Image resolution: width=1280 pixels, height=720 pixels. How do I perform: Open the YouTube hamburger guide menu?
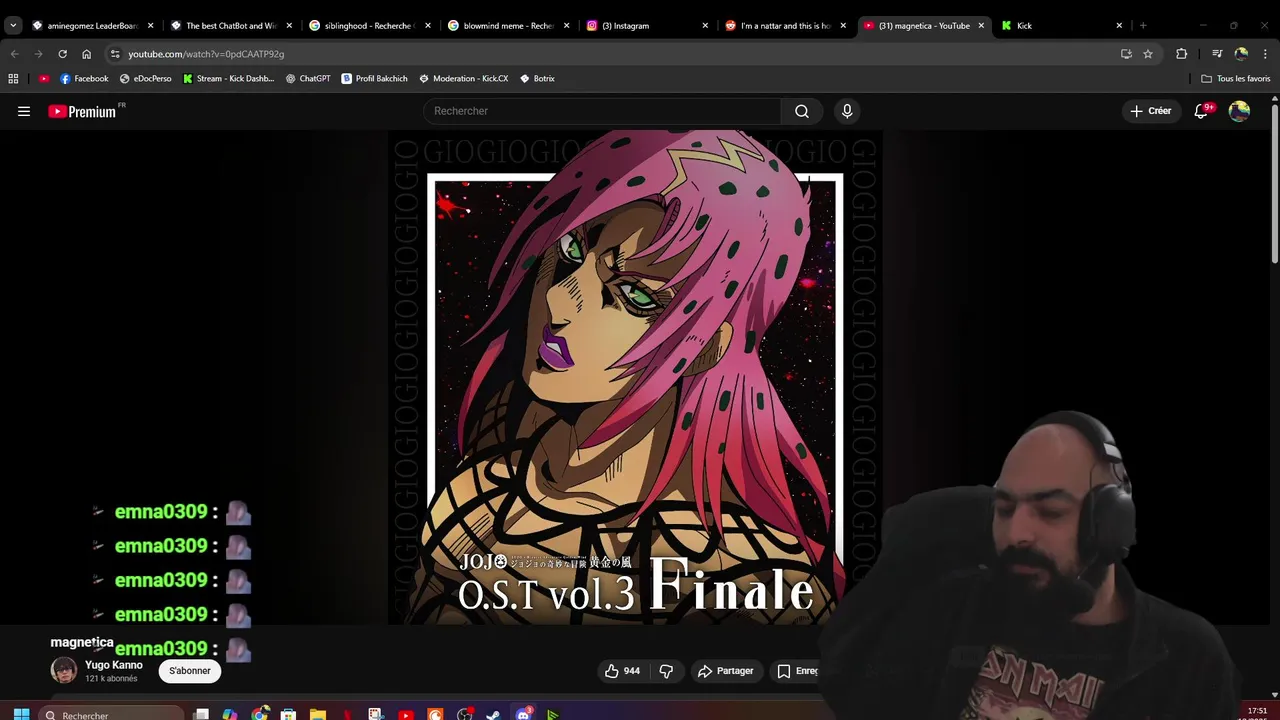(24, 111)
